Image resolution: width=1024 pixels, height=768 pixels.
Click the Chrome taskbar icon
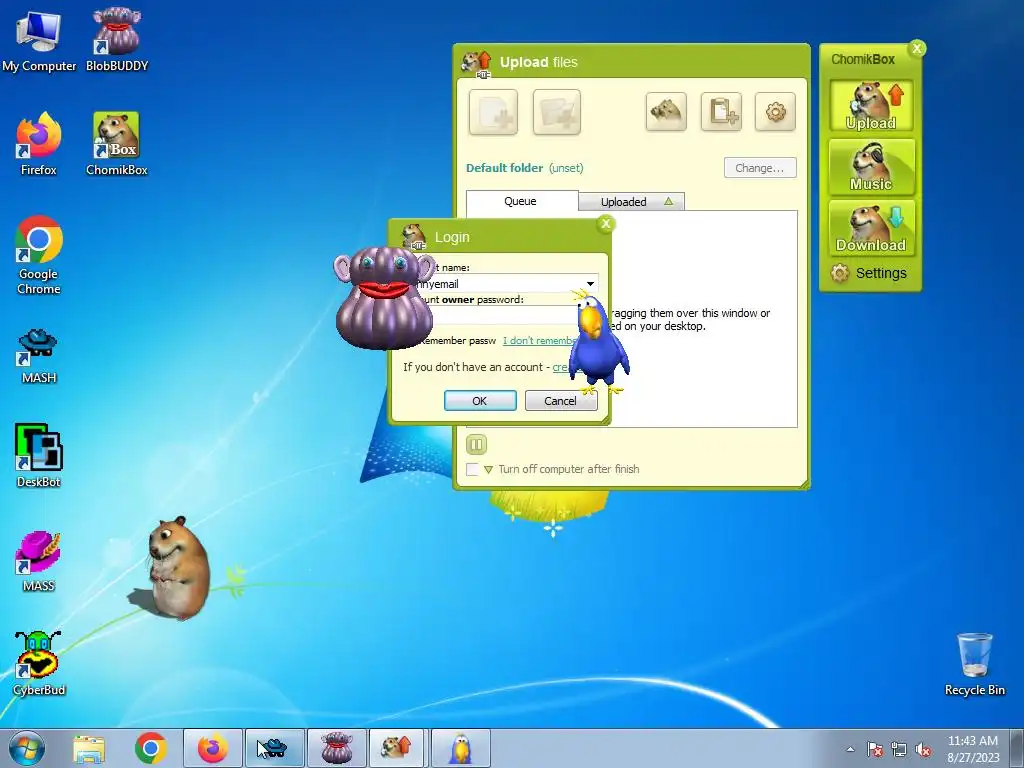tap(151, 748)
